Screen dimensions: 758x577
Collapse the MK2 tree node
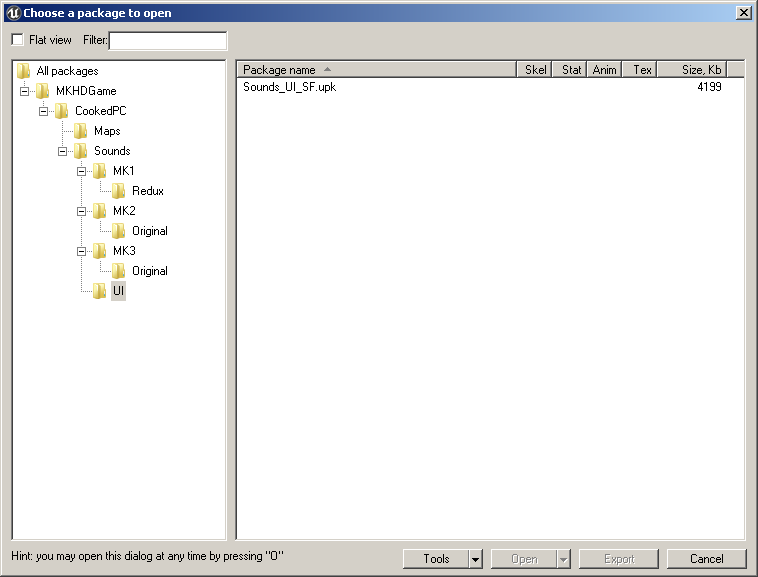tap(81, 211)
